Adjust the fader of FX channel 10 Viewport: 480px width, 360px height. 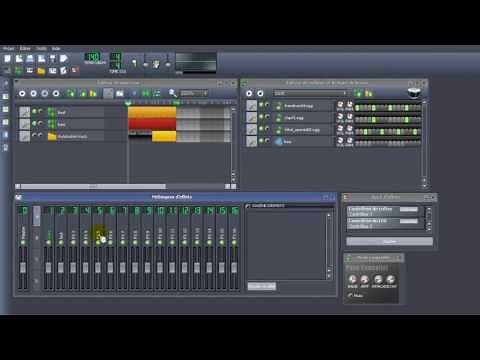160,267
